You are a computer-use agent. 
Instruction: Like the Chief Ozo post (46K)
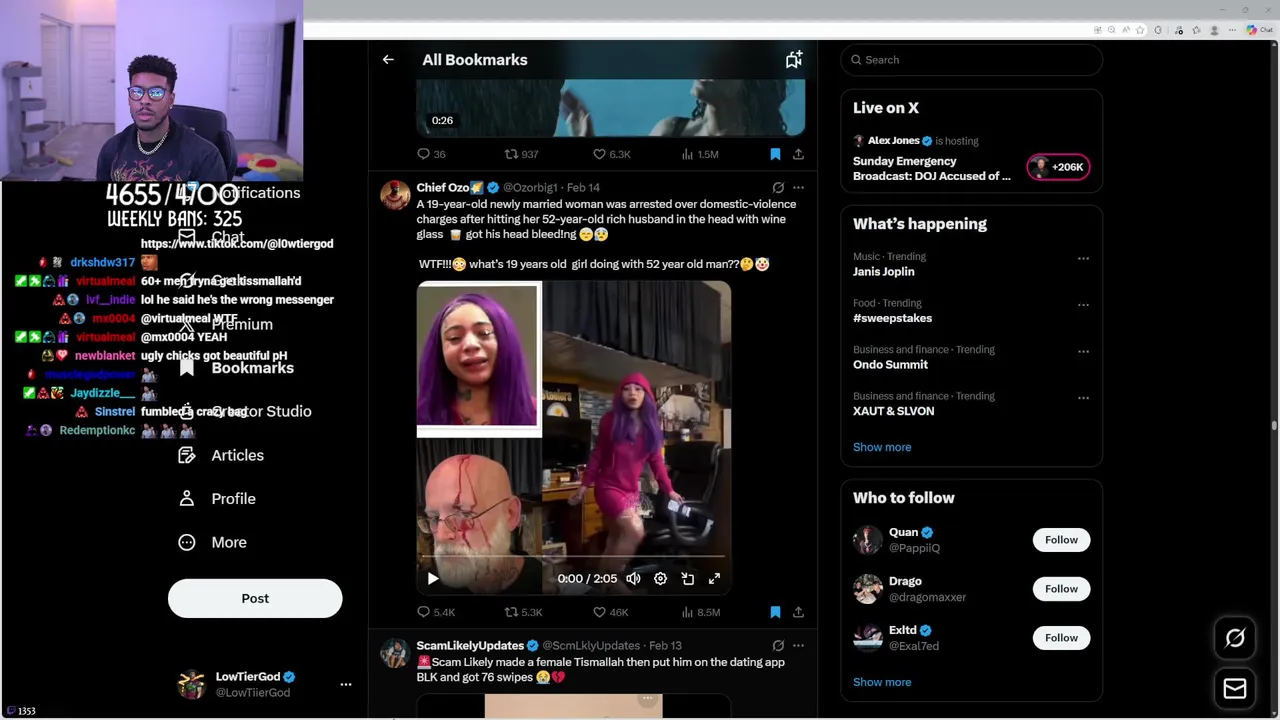pos(610,612)
